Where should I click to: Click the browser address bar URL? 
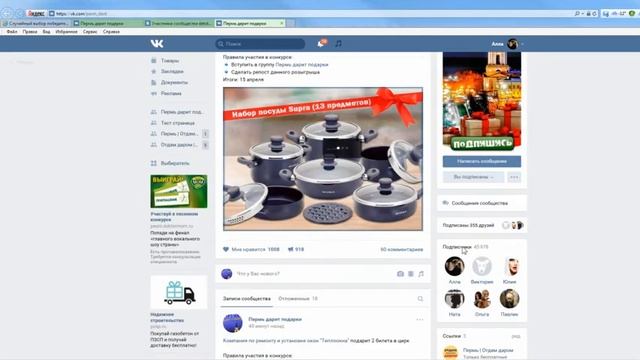click(82, 13)
